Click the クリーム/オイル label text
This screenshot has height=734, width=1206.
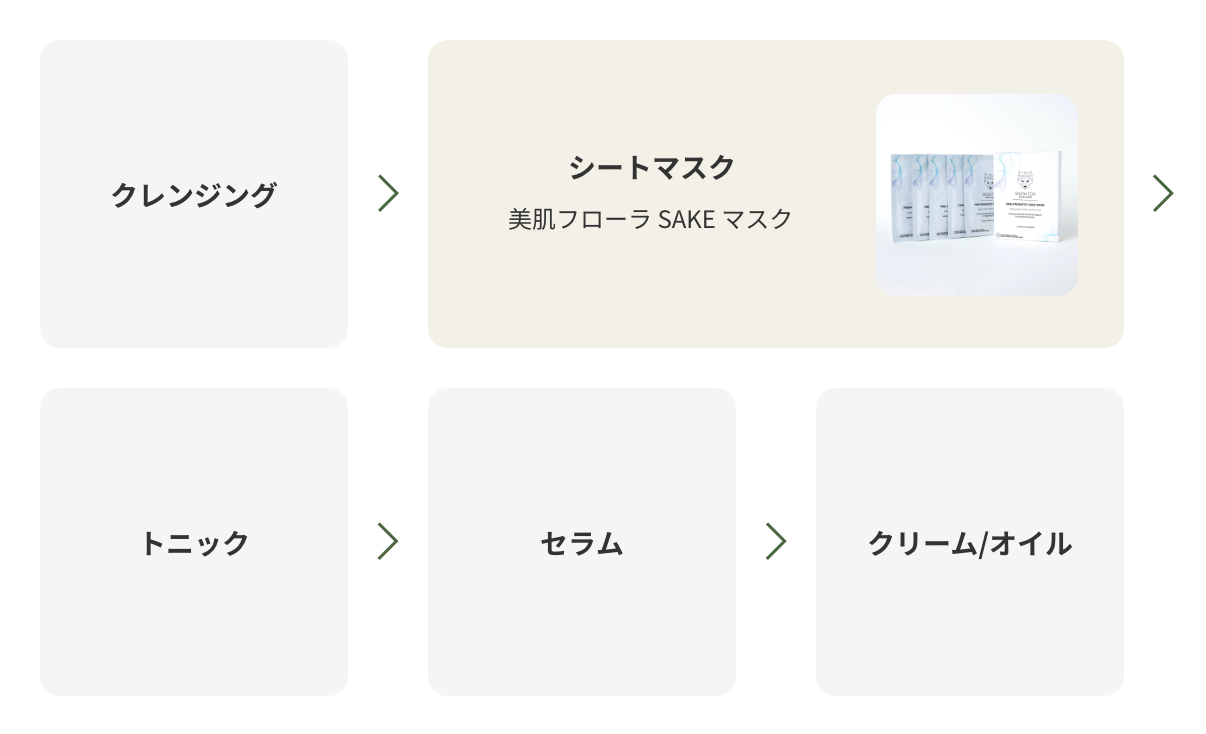pyautogui.click(x=970, y=543)
